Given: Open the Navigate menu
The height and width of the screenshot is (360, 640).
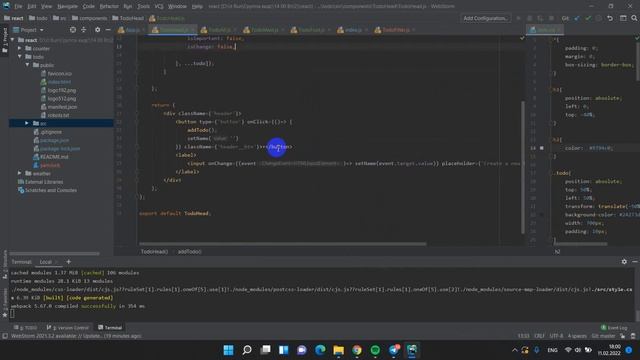Looking at the screenshot, I should coord(67,7).
